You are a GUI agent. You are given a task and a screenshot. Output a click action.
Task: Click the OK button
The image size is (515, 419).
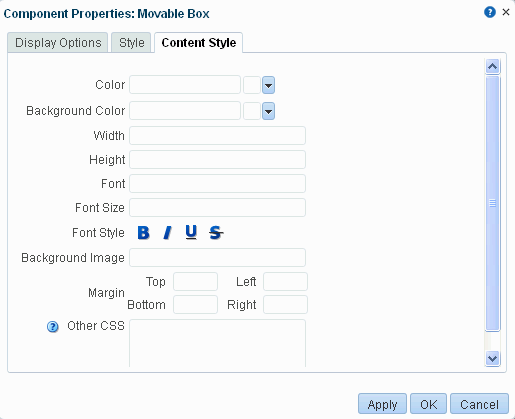(x=428, y=404)
